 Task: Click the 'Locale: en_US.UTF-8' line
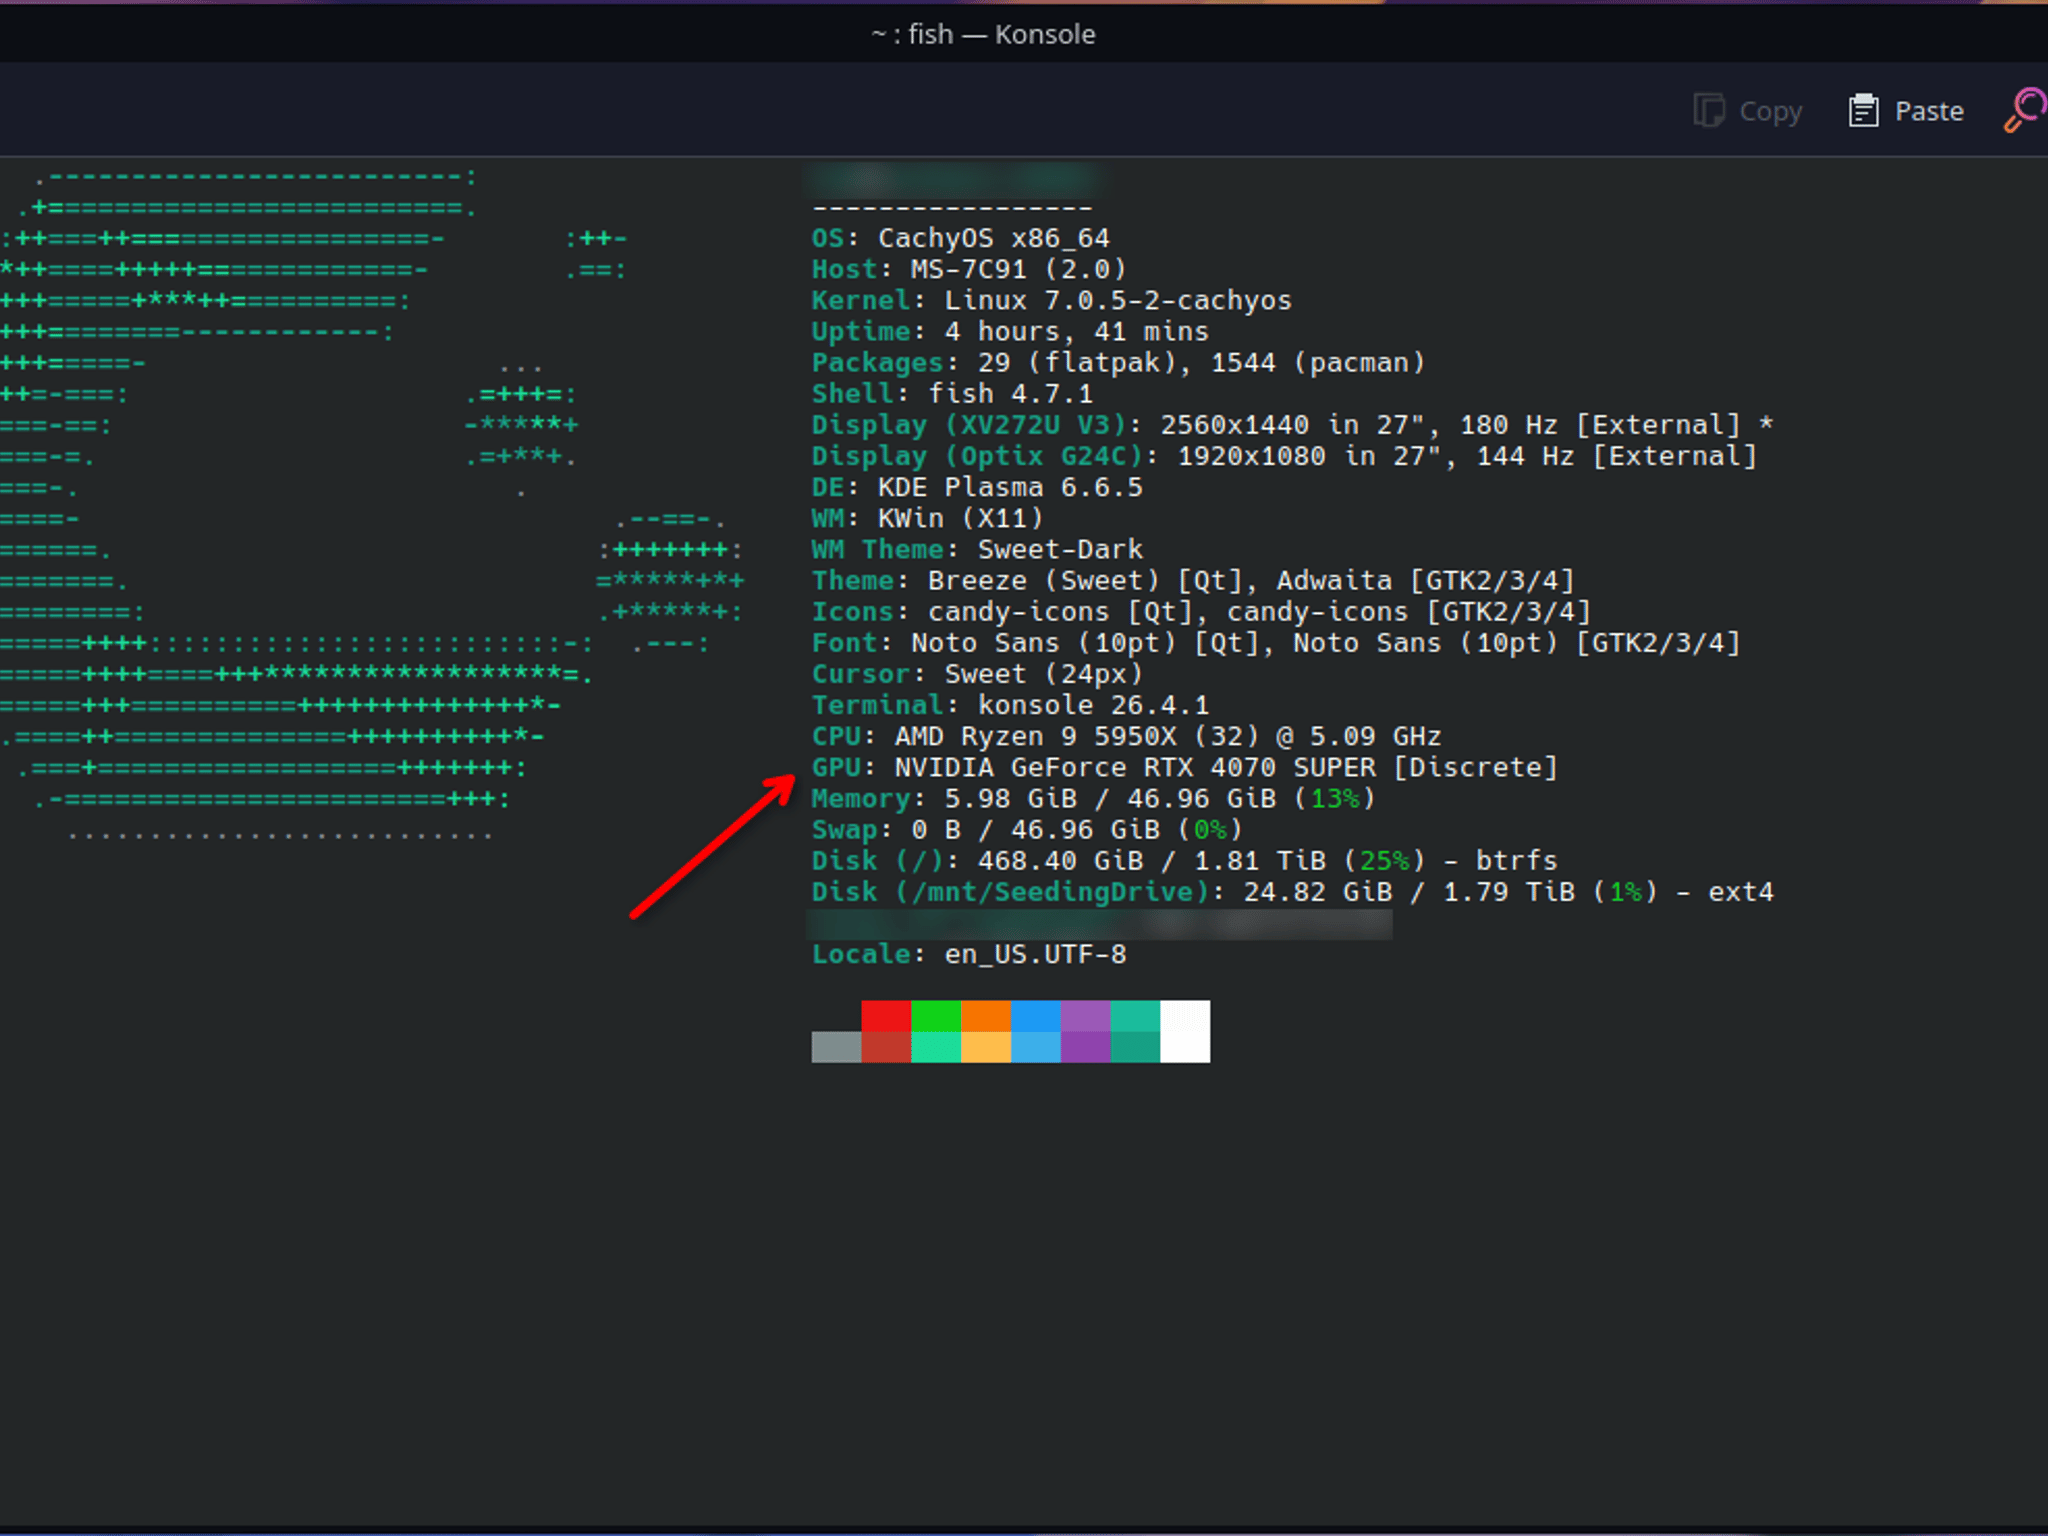(968, 954)
